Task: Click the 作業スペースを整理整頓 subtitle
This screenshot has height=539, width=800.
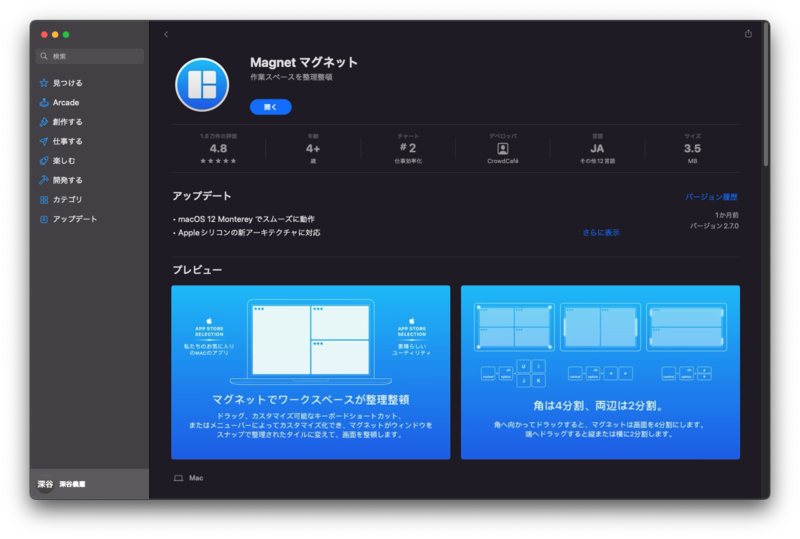Action: (291, 77)
